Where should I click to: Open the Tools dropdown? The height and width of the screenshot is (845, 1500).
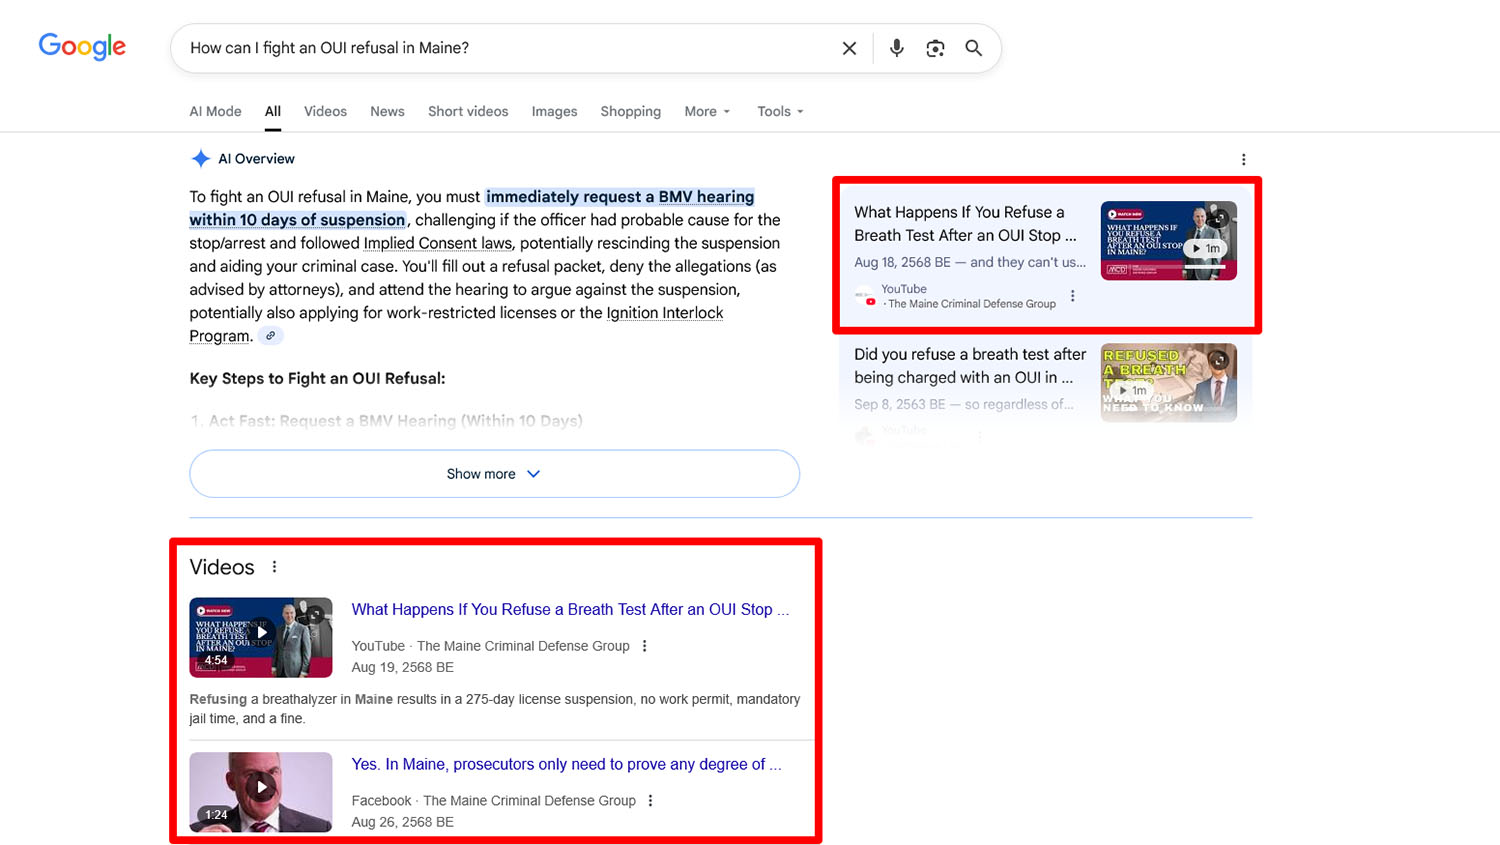[x=780, y=112]
